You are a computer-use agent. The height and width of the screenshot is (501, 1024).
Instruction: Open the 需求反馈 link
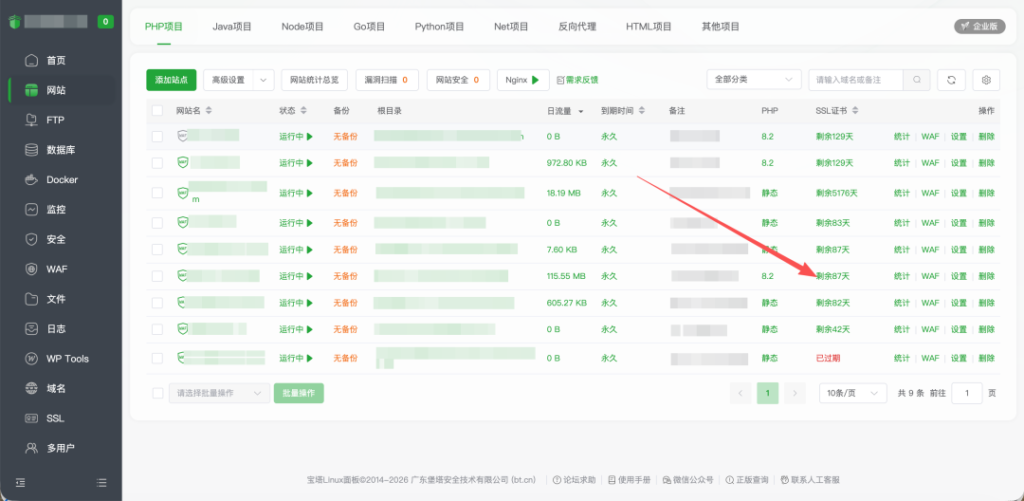(x=578, y=80)
